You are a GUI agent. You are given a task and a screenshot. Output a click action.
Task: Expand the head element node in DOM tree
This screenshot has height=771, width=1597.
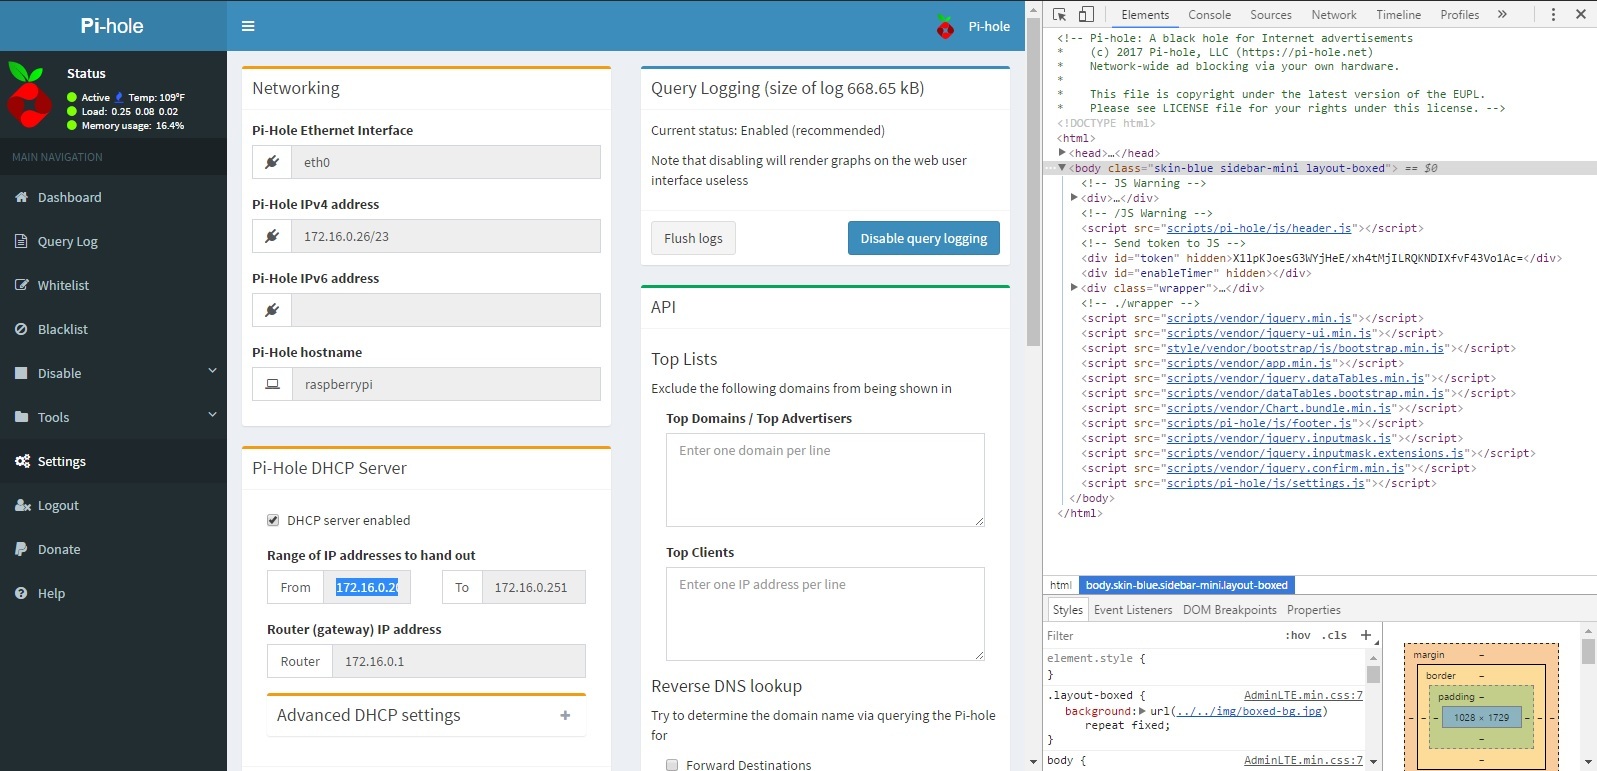point(1062,152)
